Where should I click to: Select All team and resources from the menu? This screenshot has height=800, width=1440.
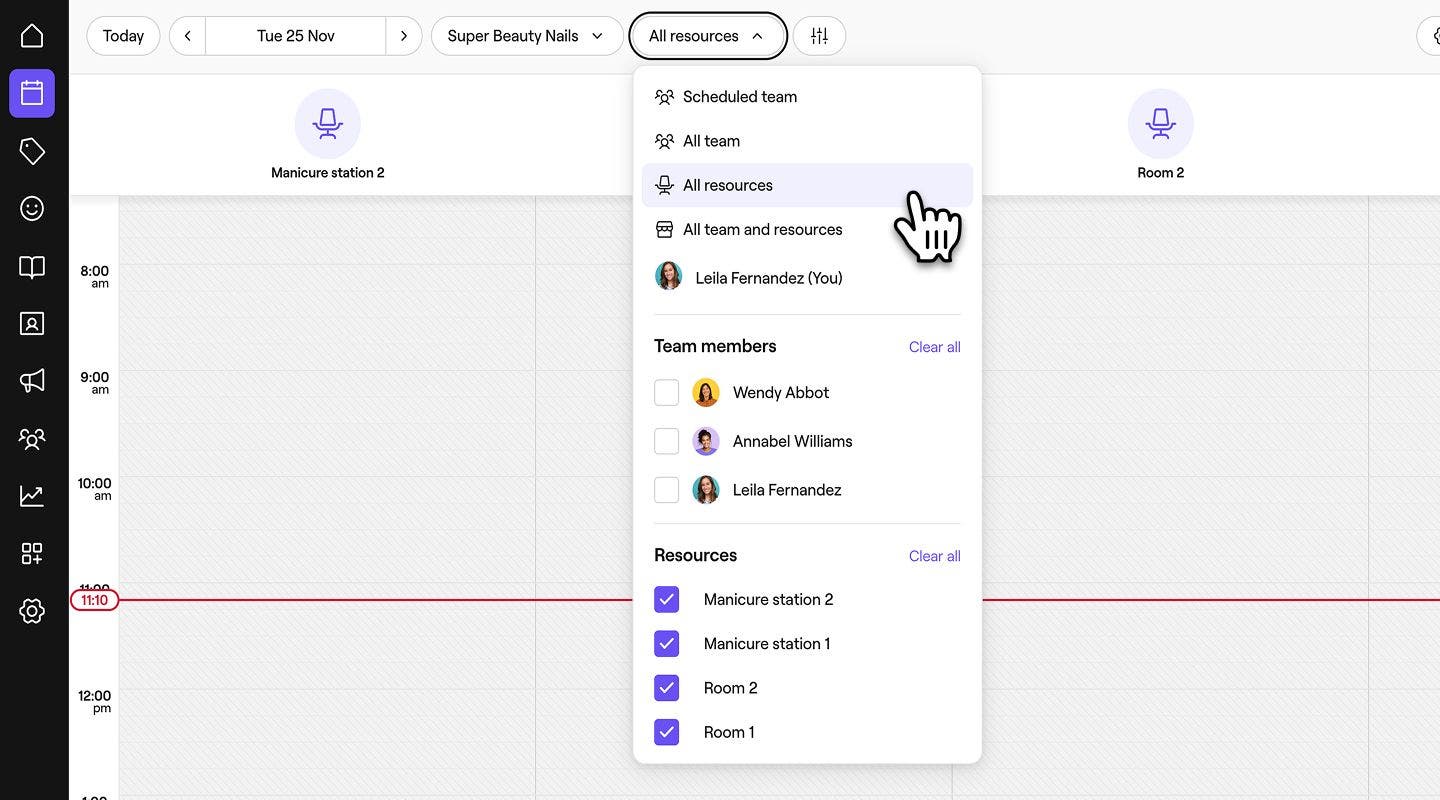click(x=762, y=229)
